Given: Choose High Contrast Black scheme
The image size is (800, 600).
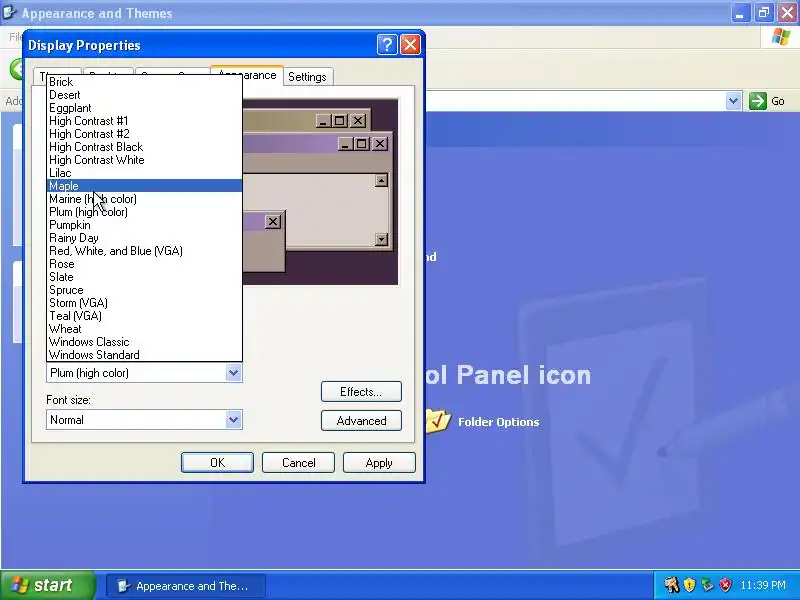Looking at the screenshot, I should click(144, 147).
